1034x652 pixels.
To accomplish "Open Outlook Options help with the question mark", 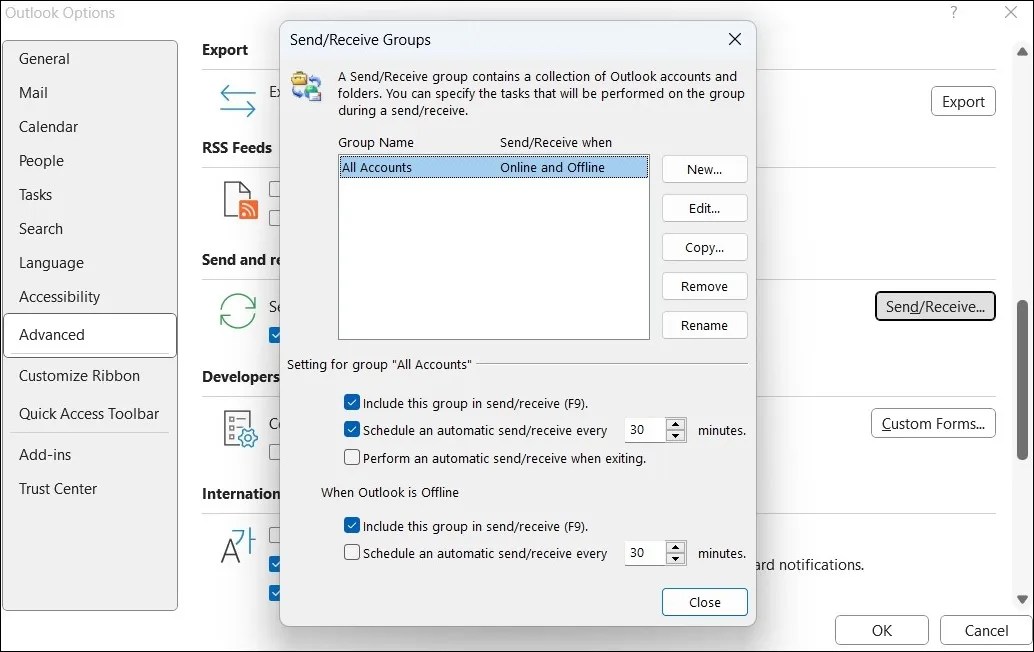I will (x=952, y=13).
